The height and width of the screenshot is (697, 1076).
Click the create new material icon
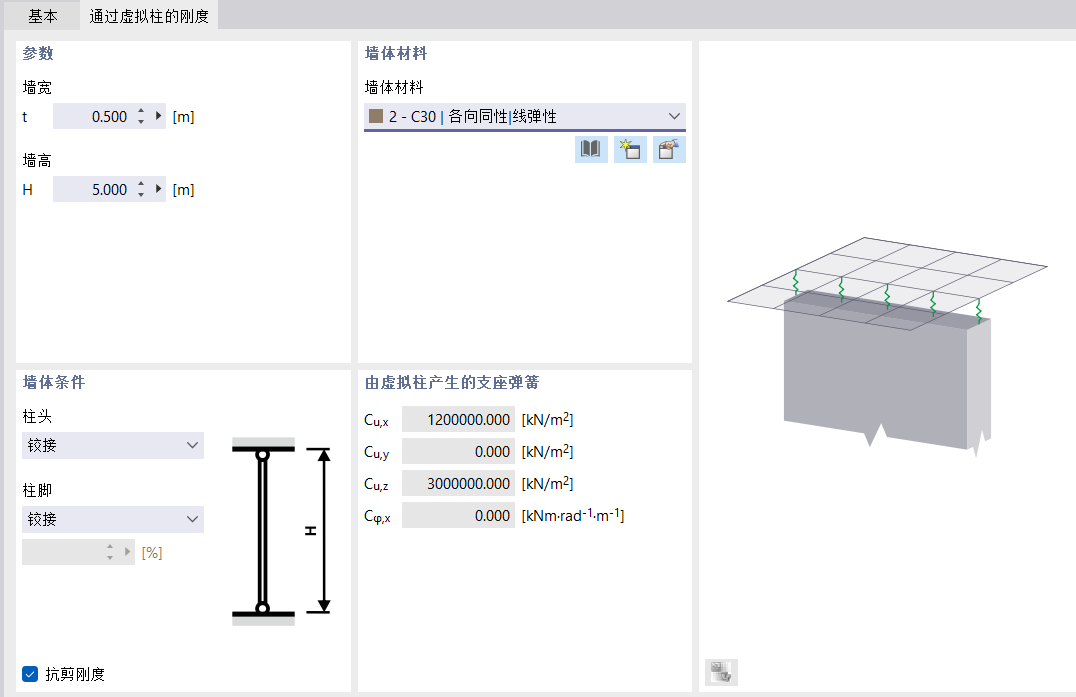pyautogui.click(x=630, y=150)
